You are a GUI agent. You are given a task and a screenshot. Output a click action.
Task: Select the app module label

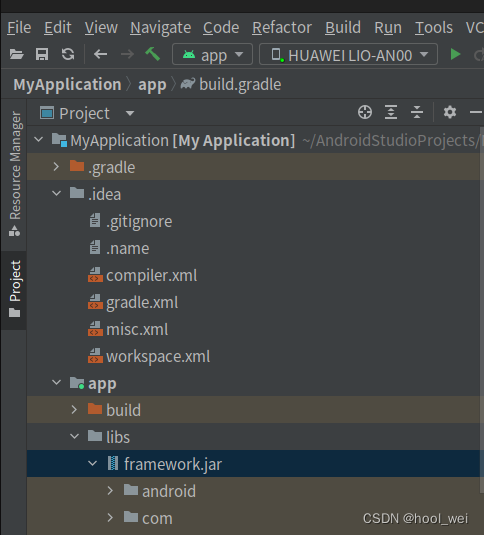point(102,384)
